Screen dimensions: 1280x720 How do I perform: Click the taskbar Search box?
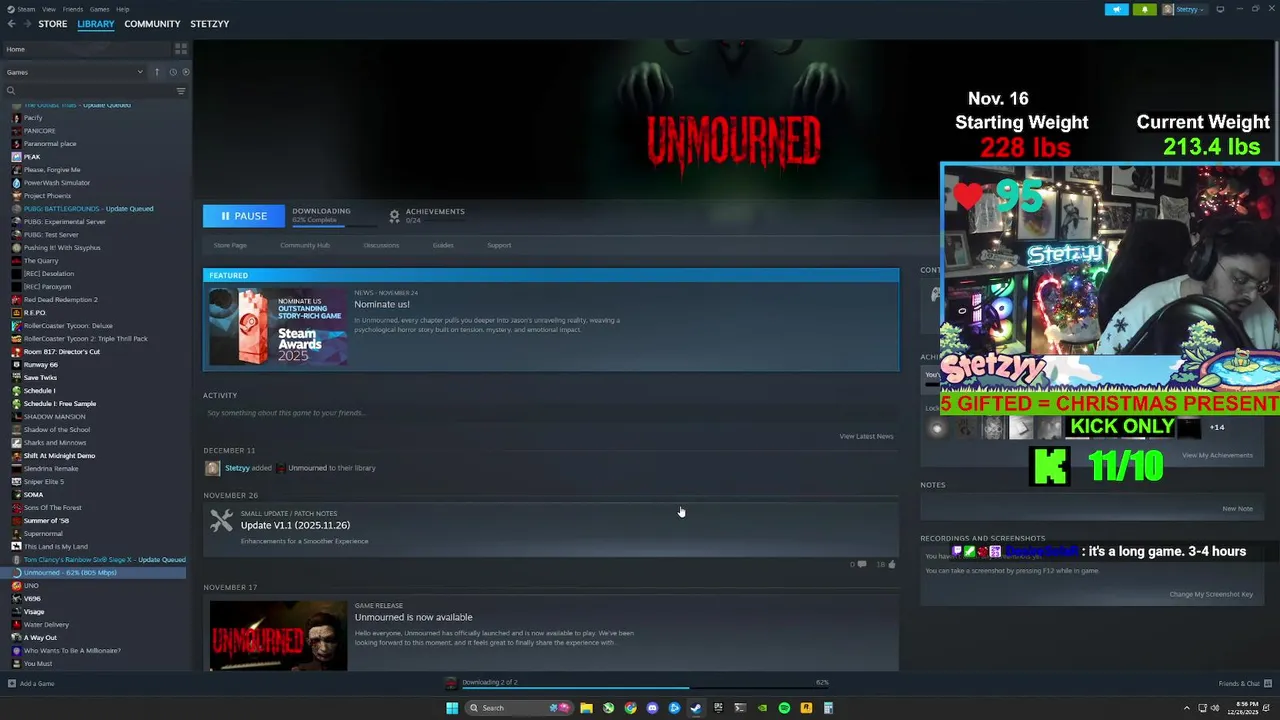tap(520, 708)
